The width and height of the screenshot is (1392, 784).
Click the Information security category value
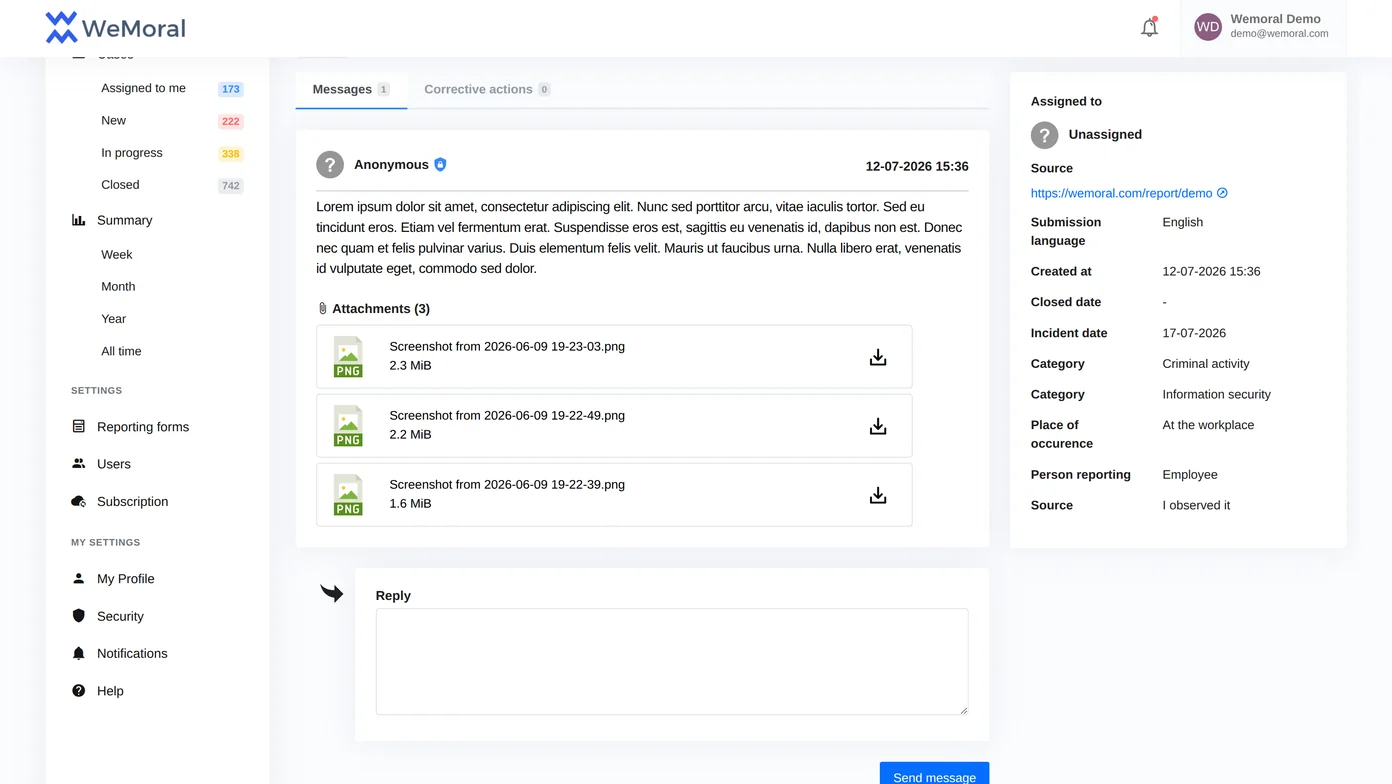[1216, 394]
